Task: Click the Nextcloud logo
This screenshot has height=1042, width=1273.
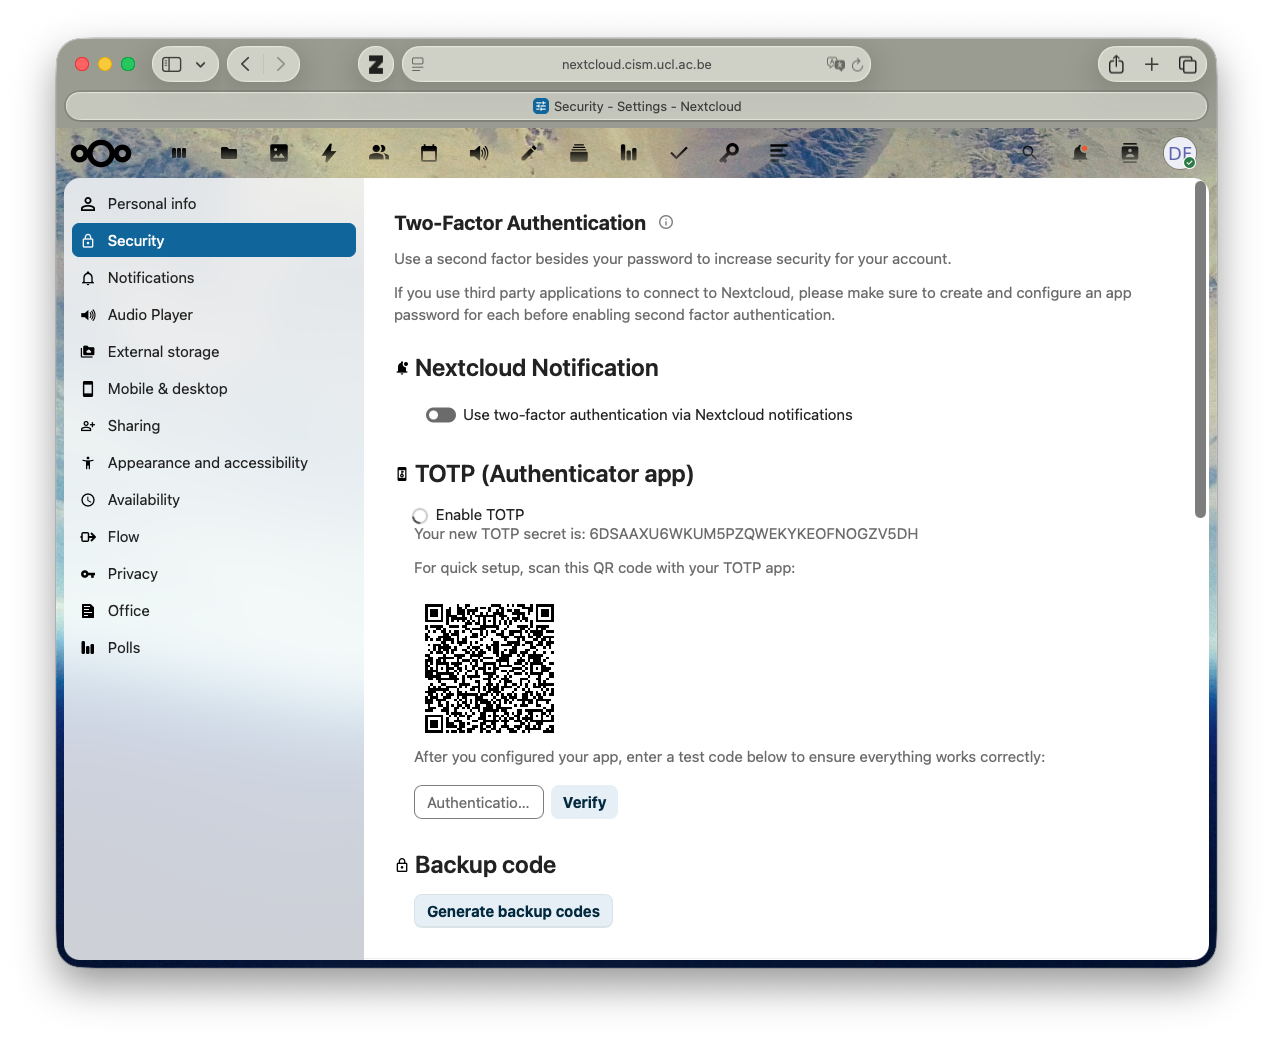Action: (x=101, y=153)
